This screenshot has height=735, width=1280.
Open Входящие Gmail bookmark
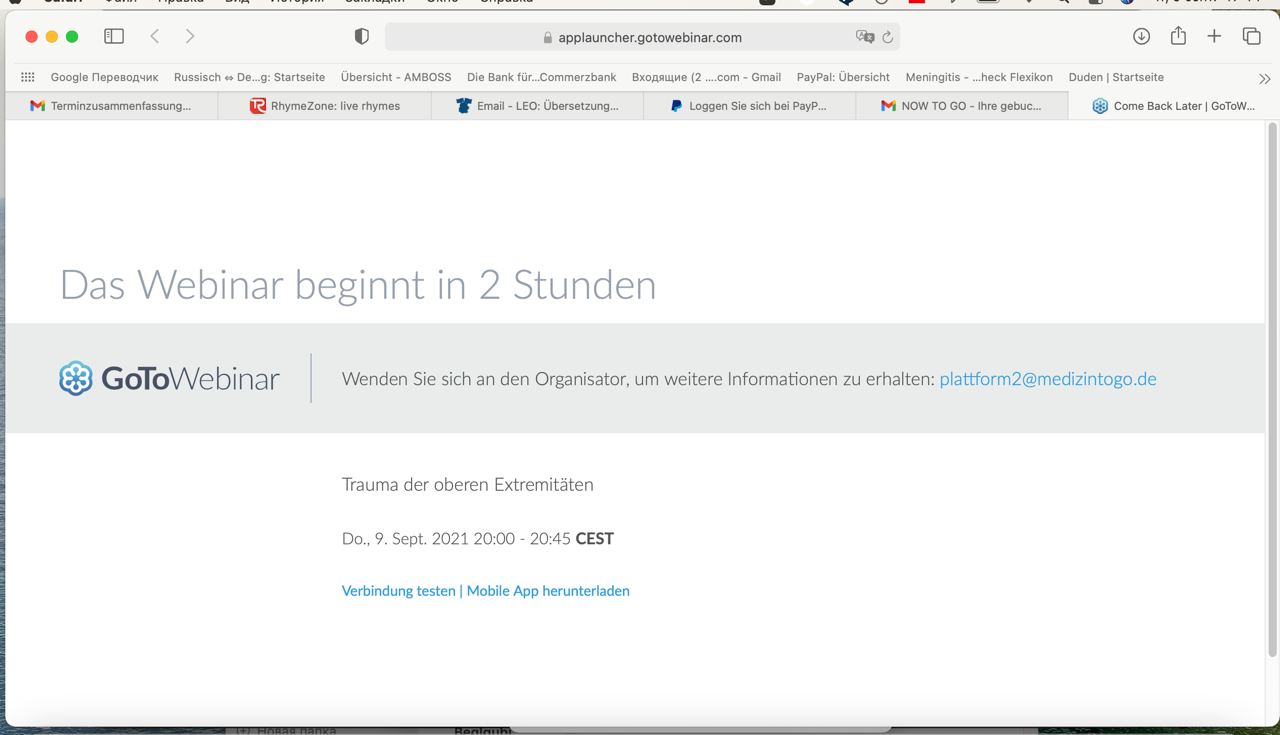(x=706, y=77)
